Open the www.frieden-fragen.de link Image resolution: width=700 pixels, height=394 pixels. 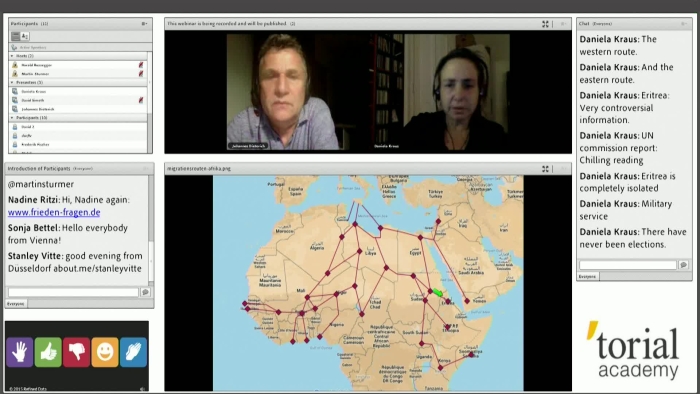coord(54,212)
